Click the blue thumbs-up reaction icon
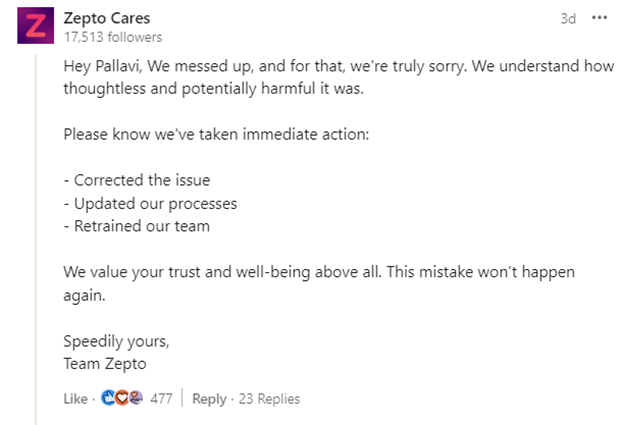This screenshot has height=425, width=620. click(107, 399)
